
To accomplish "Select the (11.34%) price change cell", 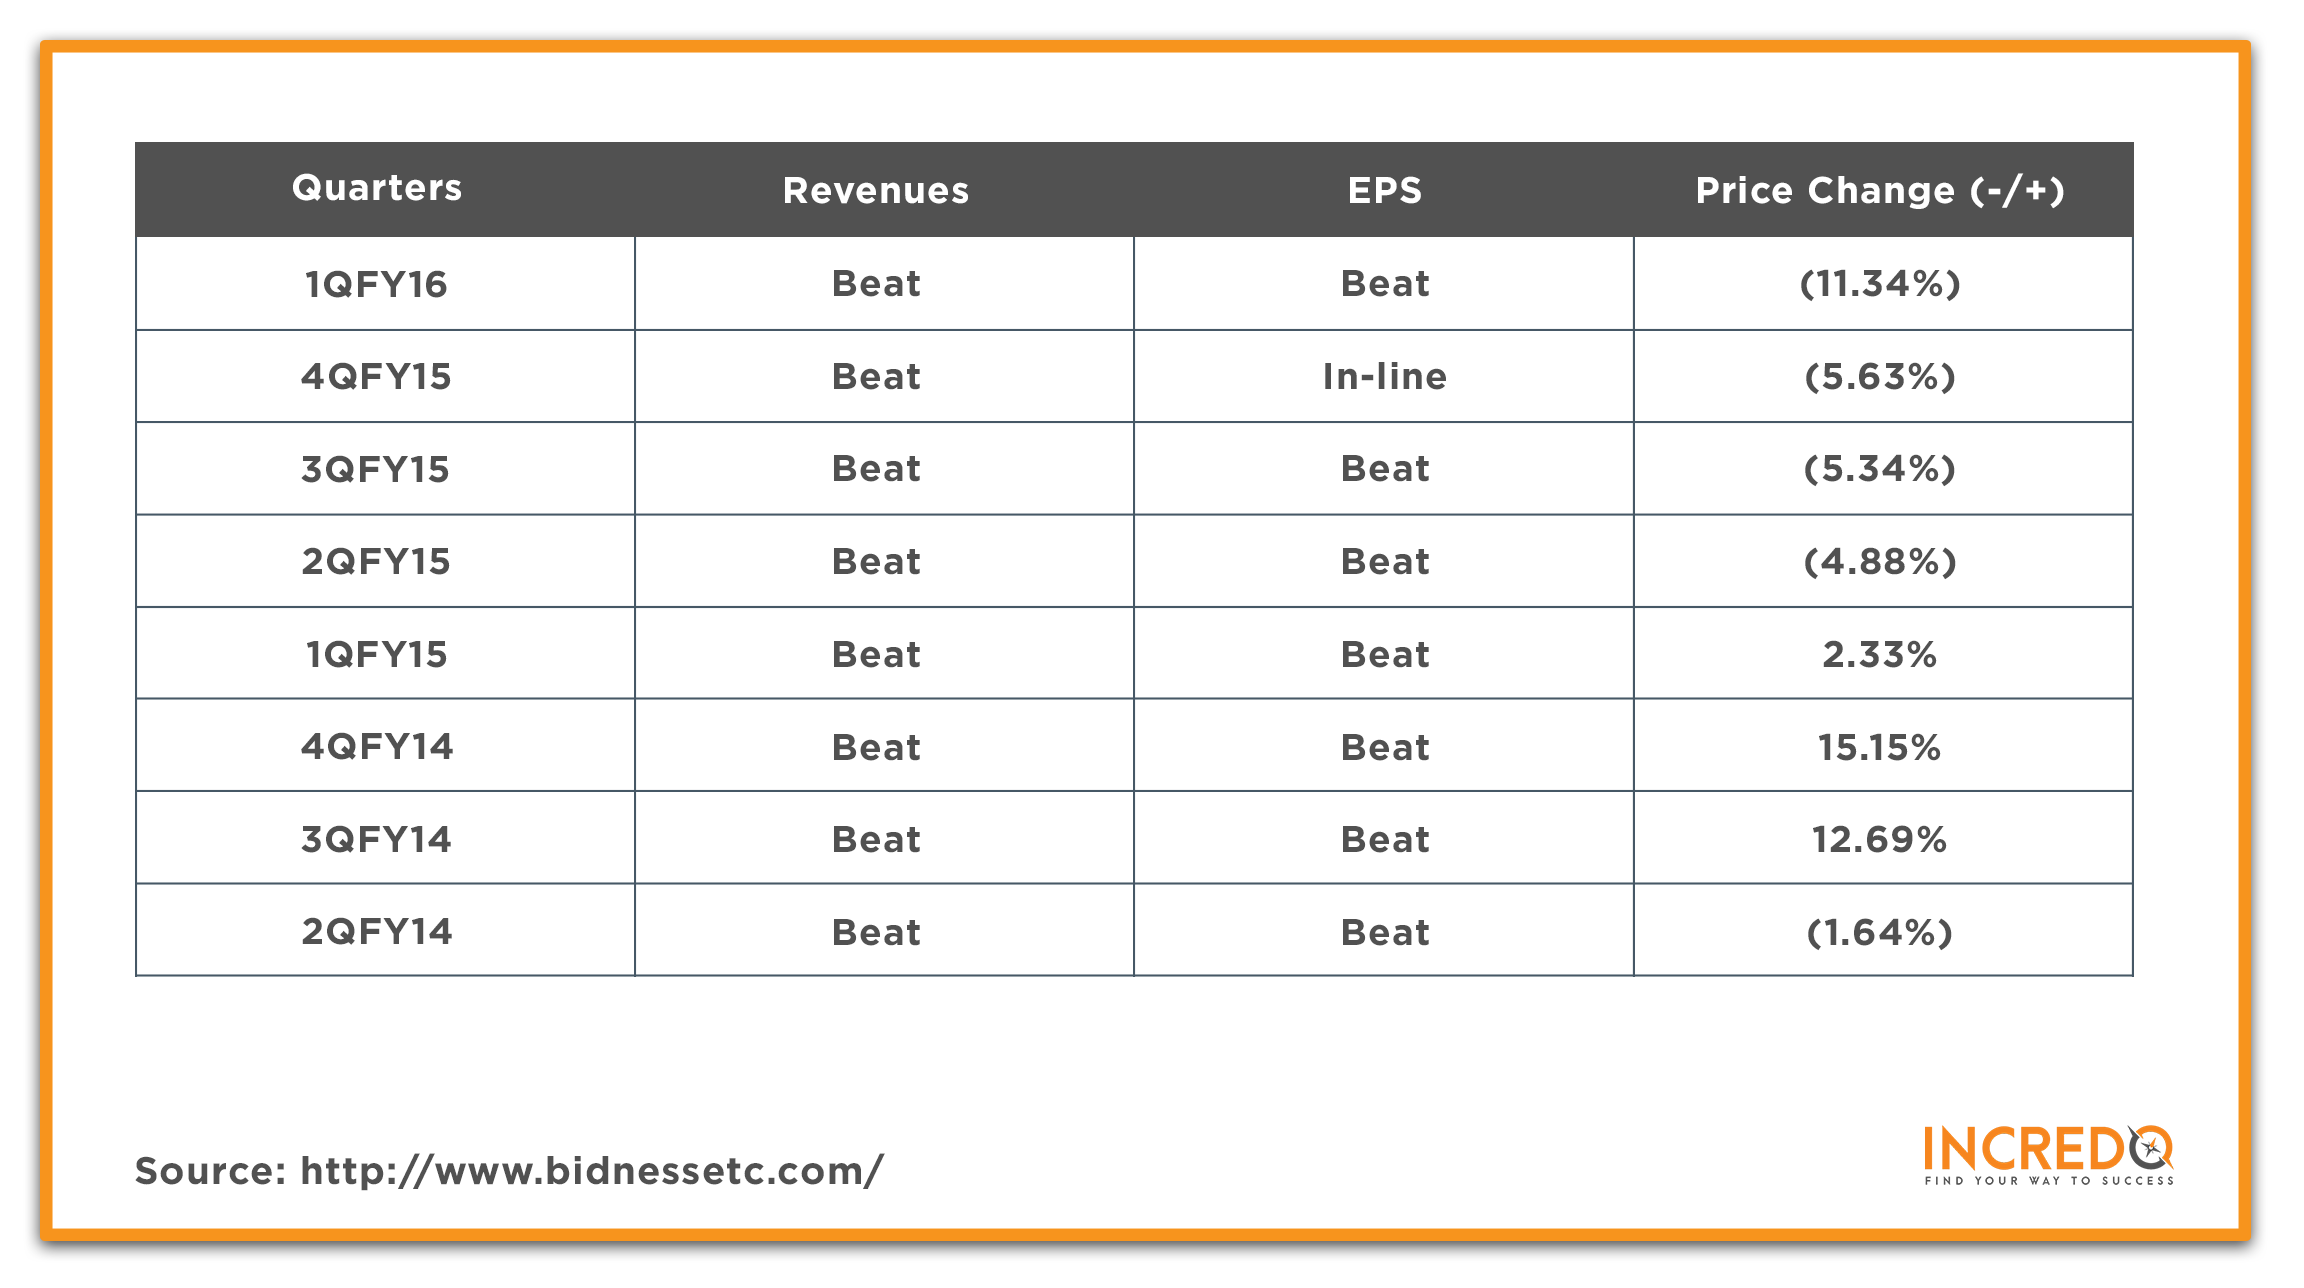I will point(1883,284).
